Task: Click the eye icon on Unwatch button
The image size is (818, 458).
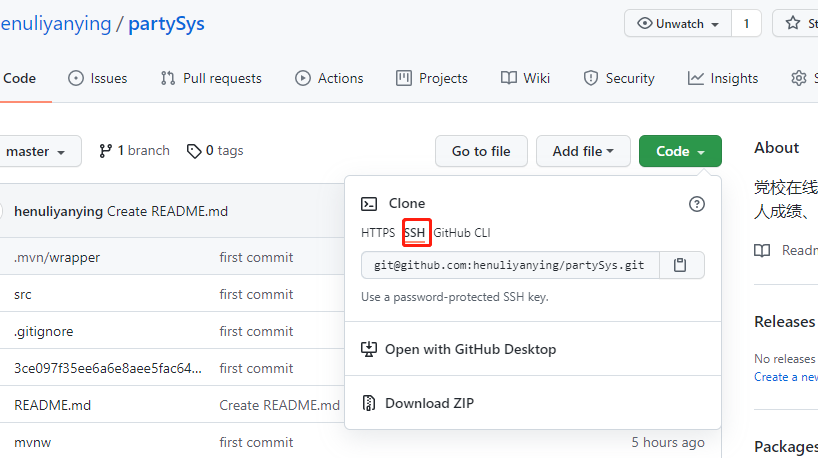Action: click(645, 23)
